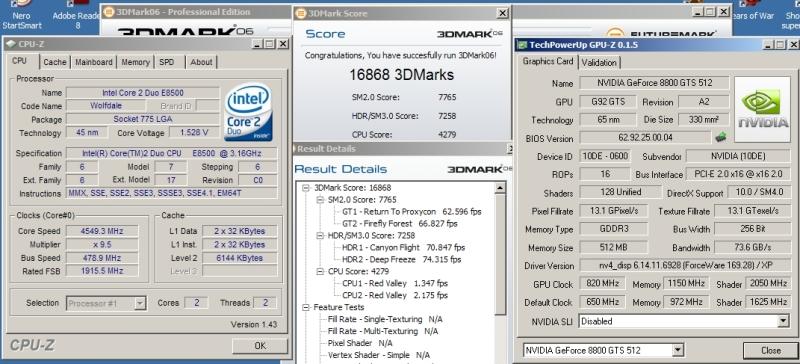Collapse the HDR/SM3.0 Score: 7258 node
The width and height of the screenshot is (800, 364).
320,236
